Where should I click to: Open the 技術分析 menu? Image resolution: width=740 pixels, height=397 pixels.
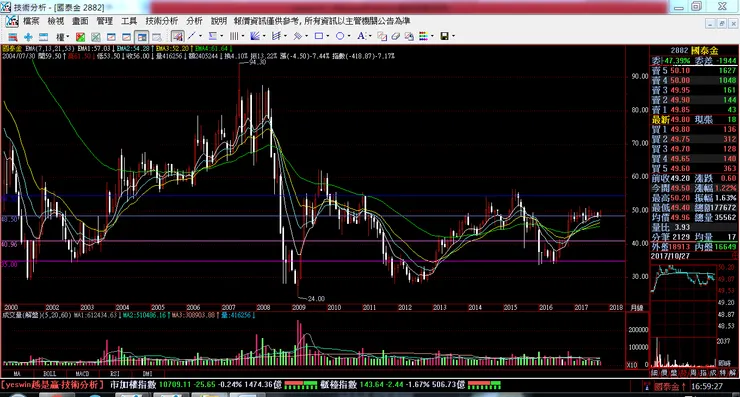click(162, 21)
